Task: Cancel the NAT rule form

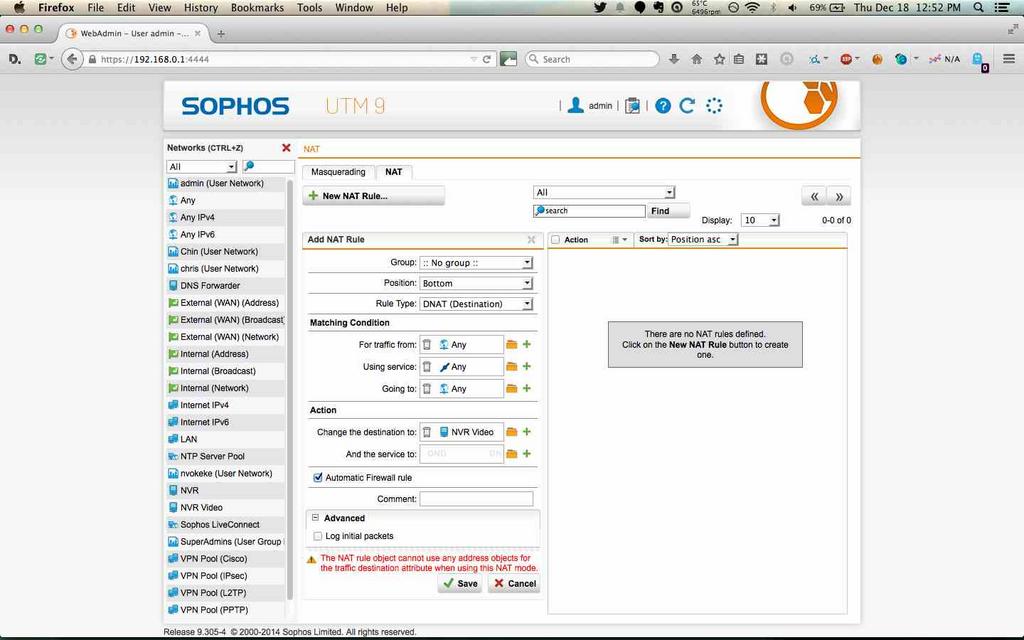Action: point(514,584)
